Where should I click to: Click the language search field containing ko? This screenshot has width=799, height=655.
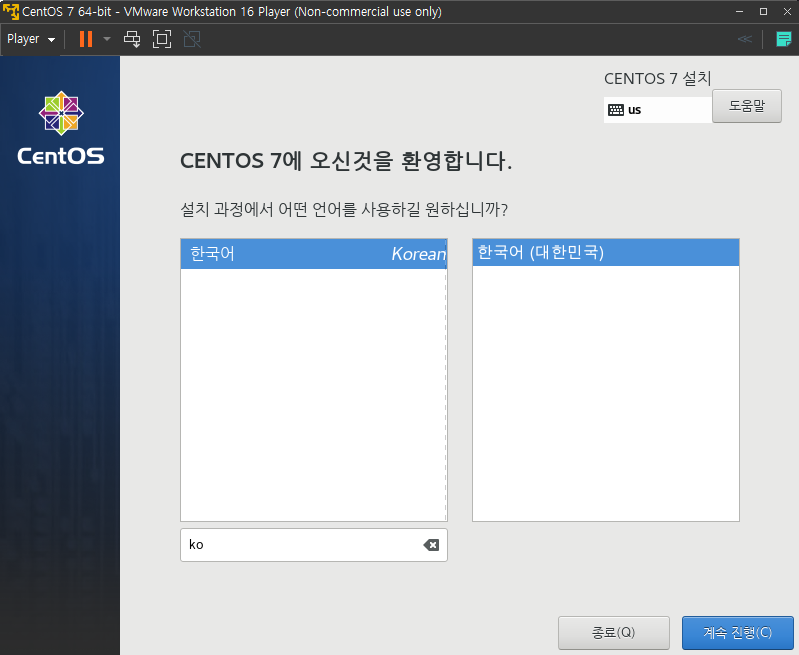coord(313,545)
